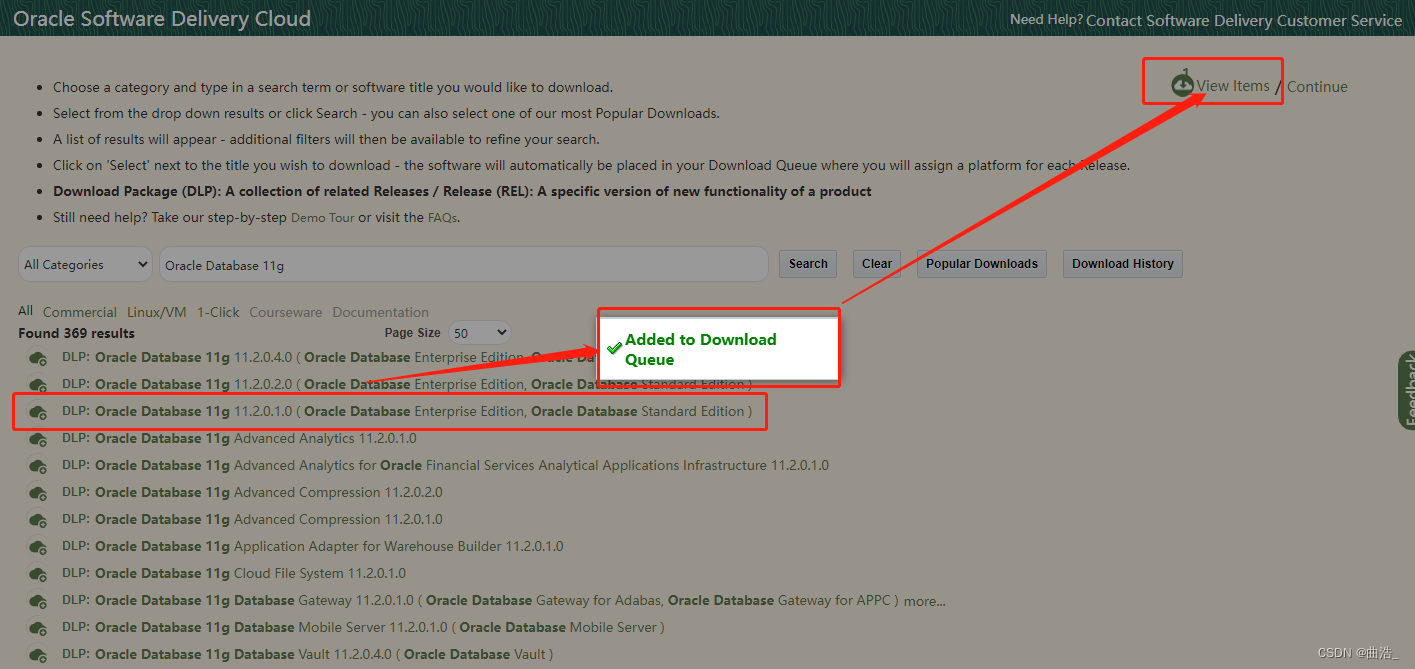Click the more... link on Database Gateway row
Viewport: 1415px width, 669px height.
click(x=924, y=601)
